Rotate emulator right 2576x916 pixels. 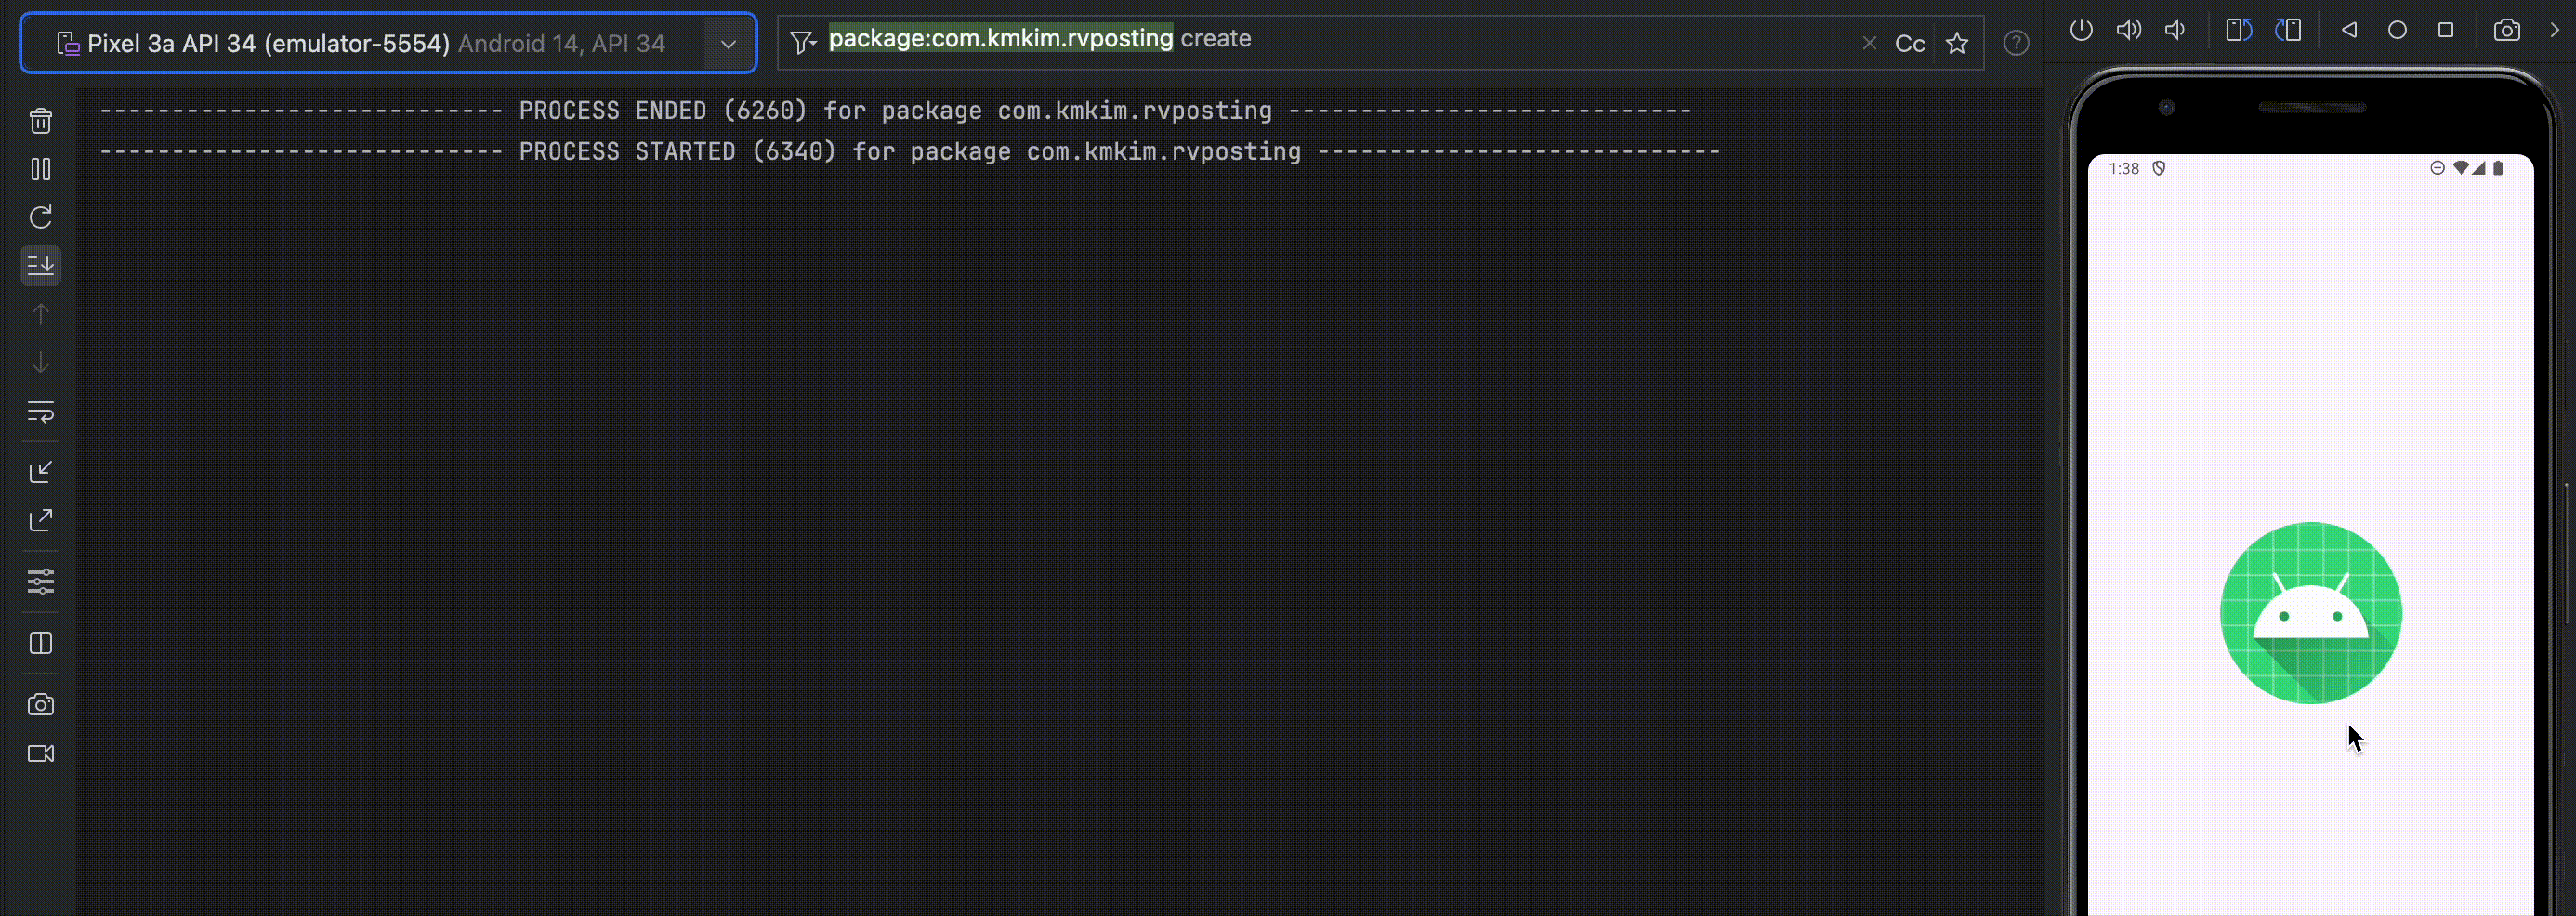[x=2288, y=30]
